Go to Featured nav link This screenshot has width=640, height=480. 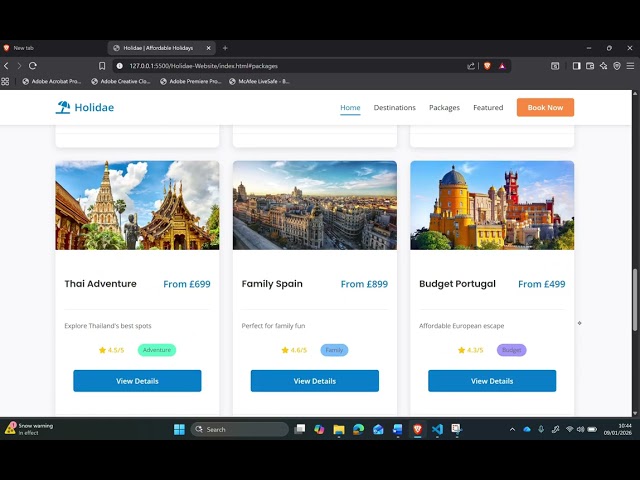pyautogui.click(x=488, y=107)
